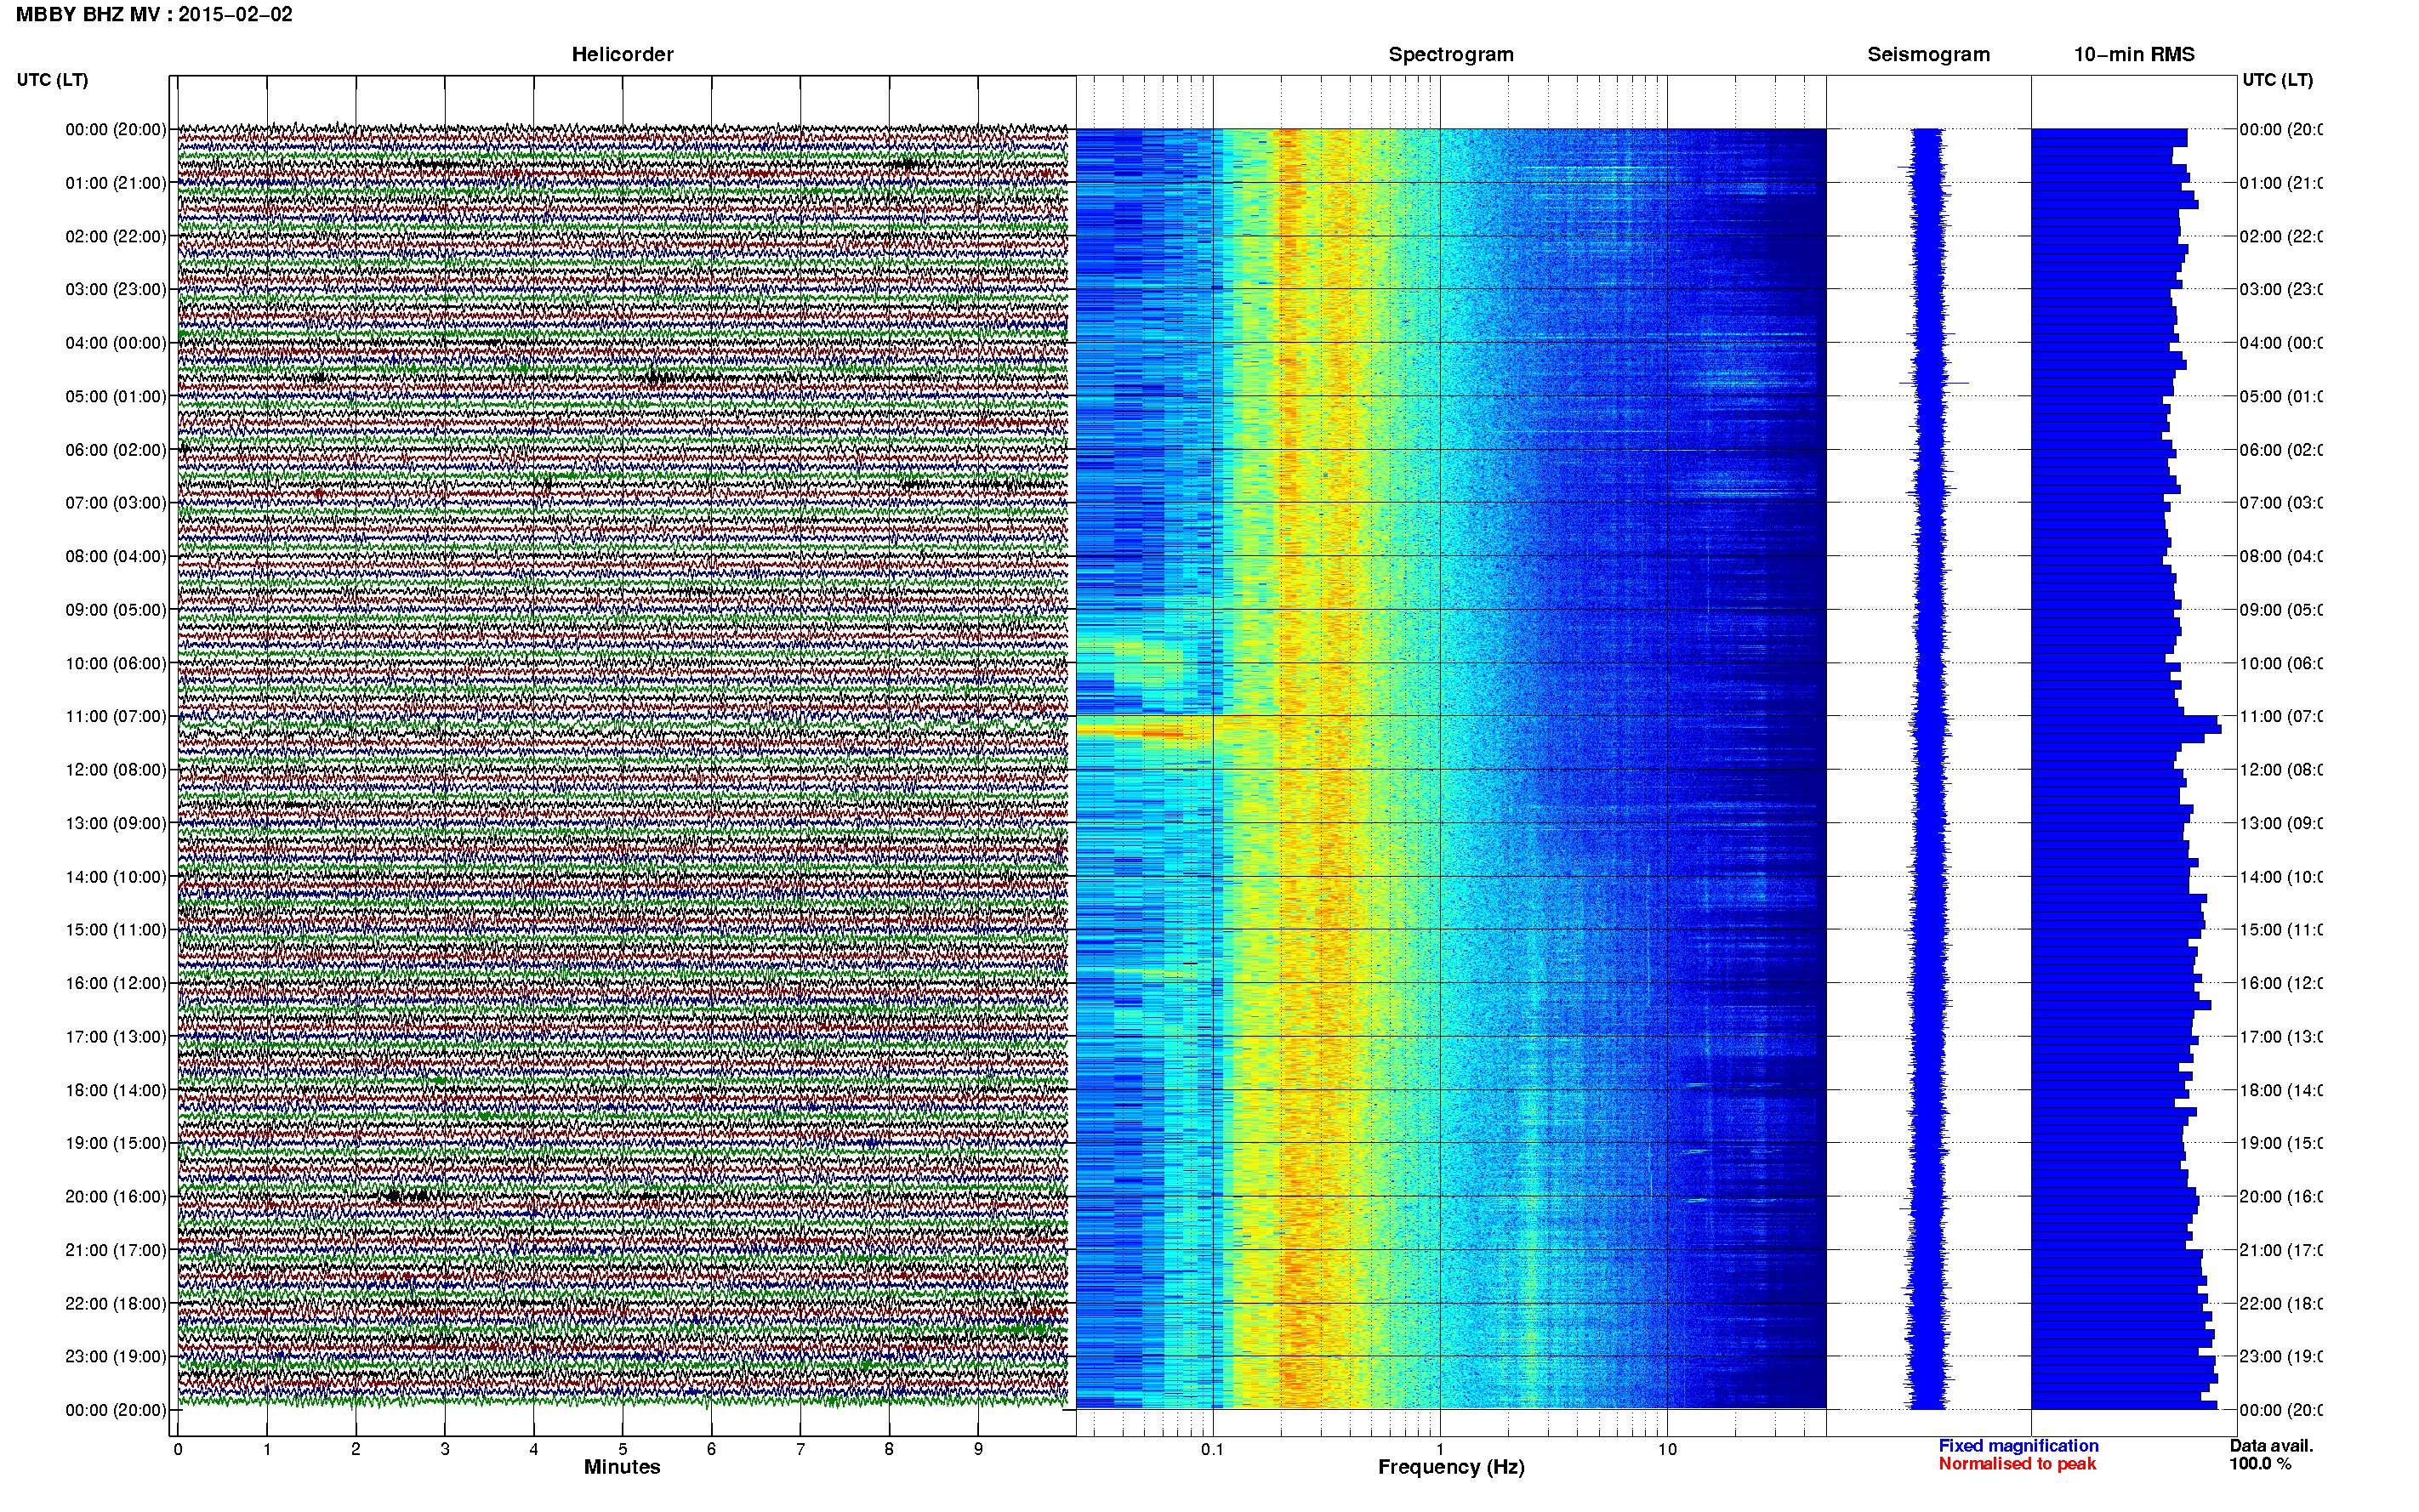Select the '10-min RMS' panel heading
This screenshot has width=2419, height=1512.
(2134, 55)
